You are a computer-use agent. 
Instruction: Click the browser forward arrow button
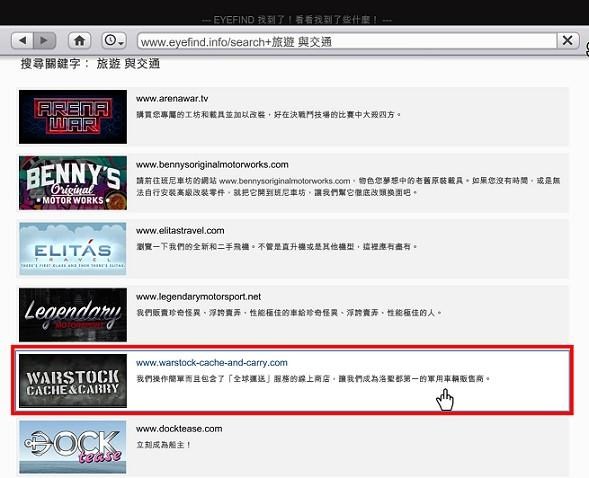pos(45,41)
